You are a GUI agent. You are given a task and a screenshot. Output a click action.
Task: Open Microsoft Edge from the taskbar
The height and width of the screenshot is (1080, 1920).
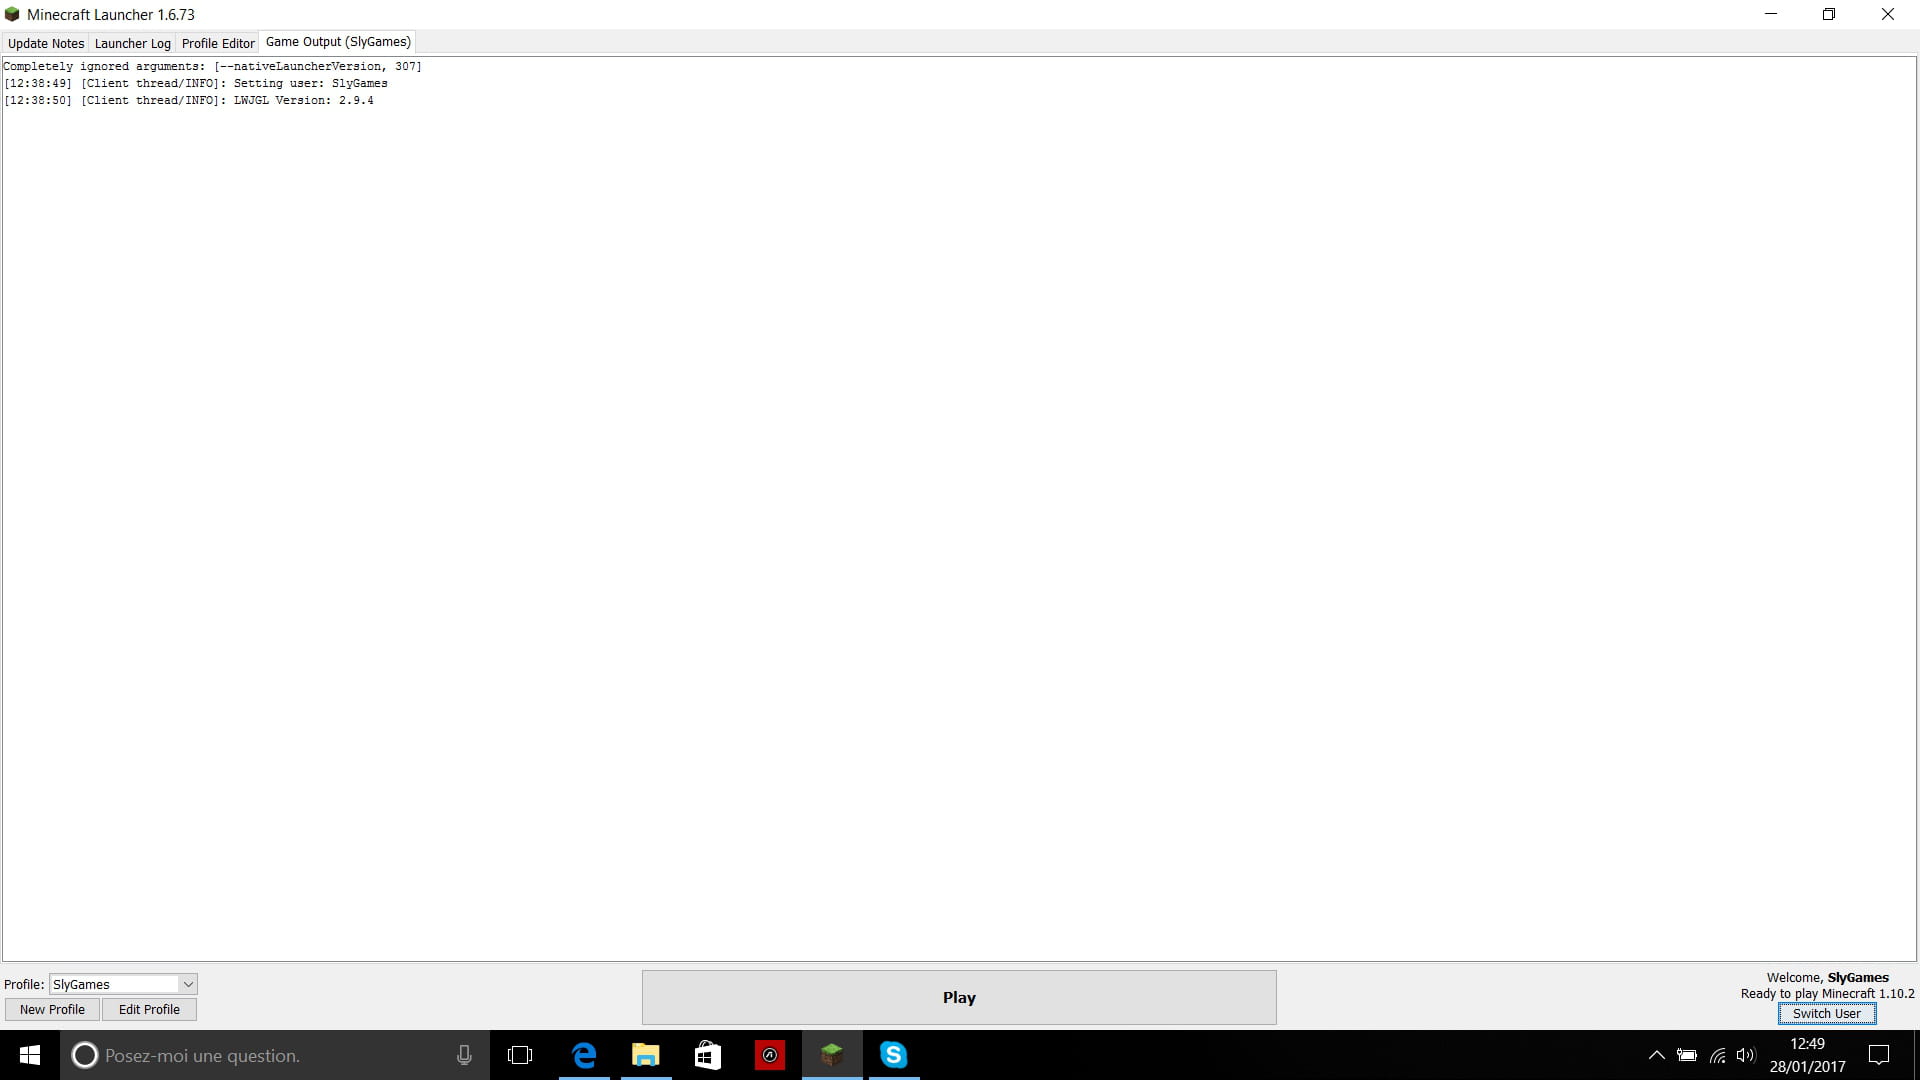click(584, 1055)
